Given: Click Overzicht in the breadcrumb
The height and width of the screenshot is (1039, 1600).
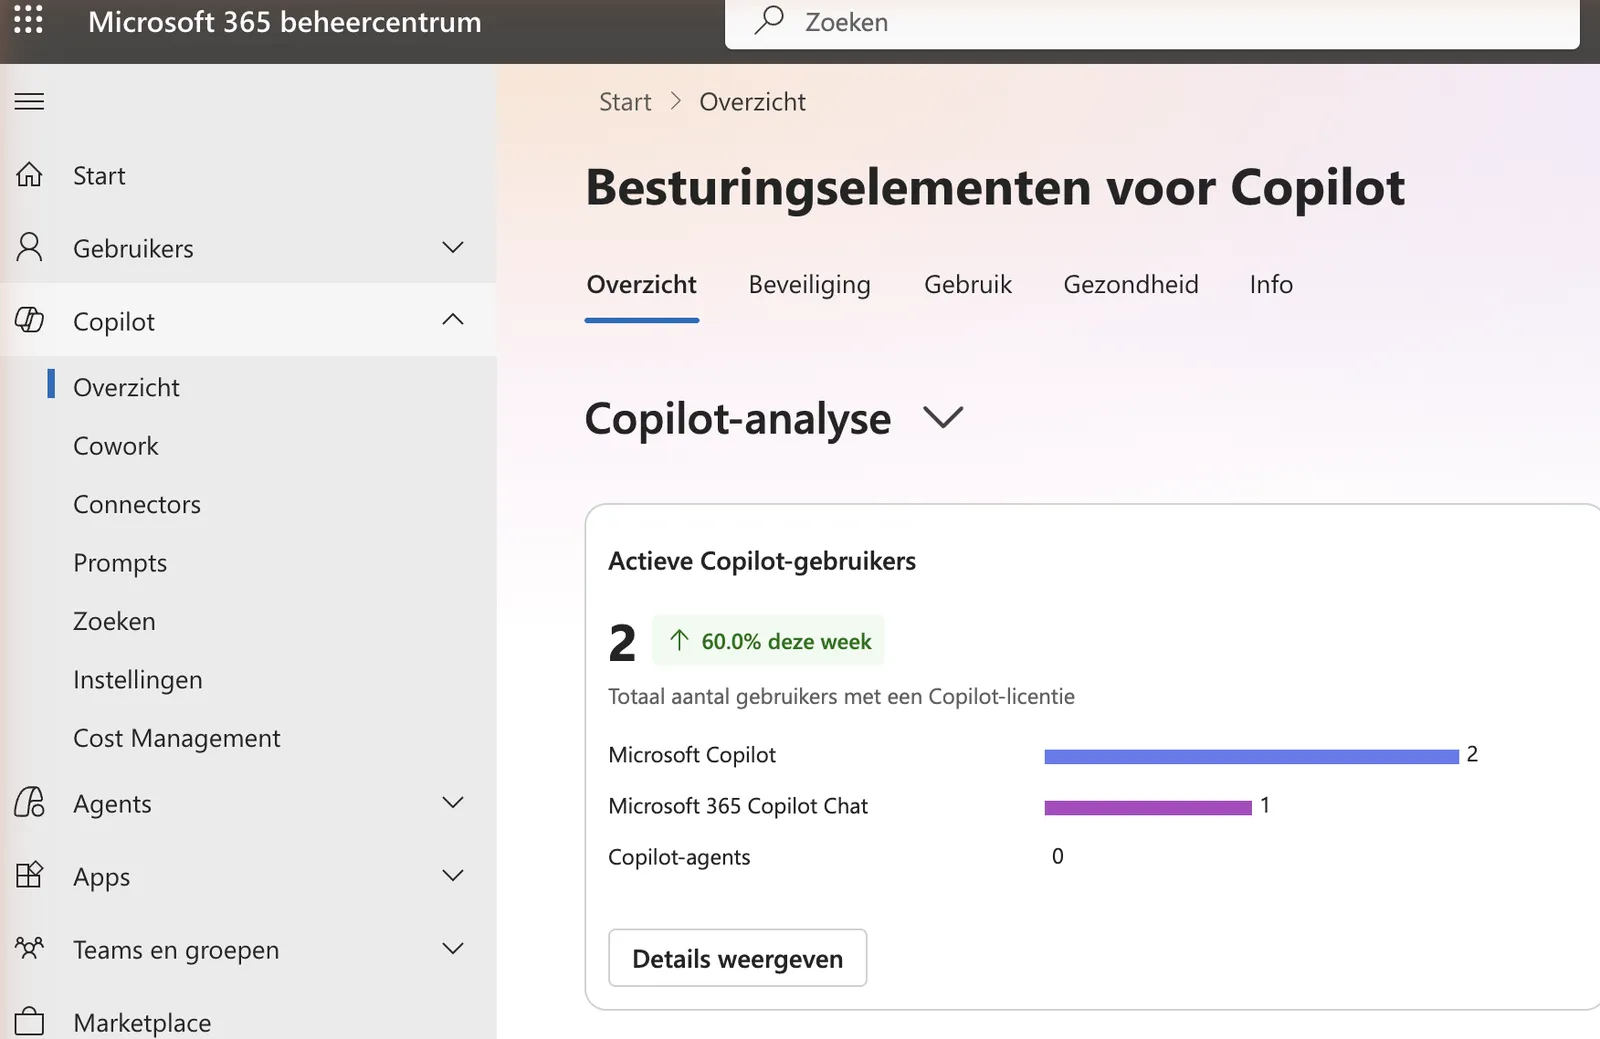Looking at the screenshot, I should pyautogui.click(x=752, y=102).
